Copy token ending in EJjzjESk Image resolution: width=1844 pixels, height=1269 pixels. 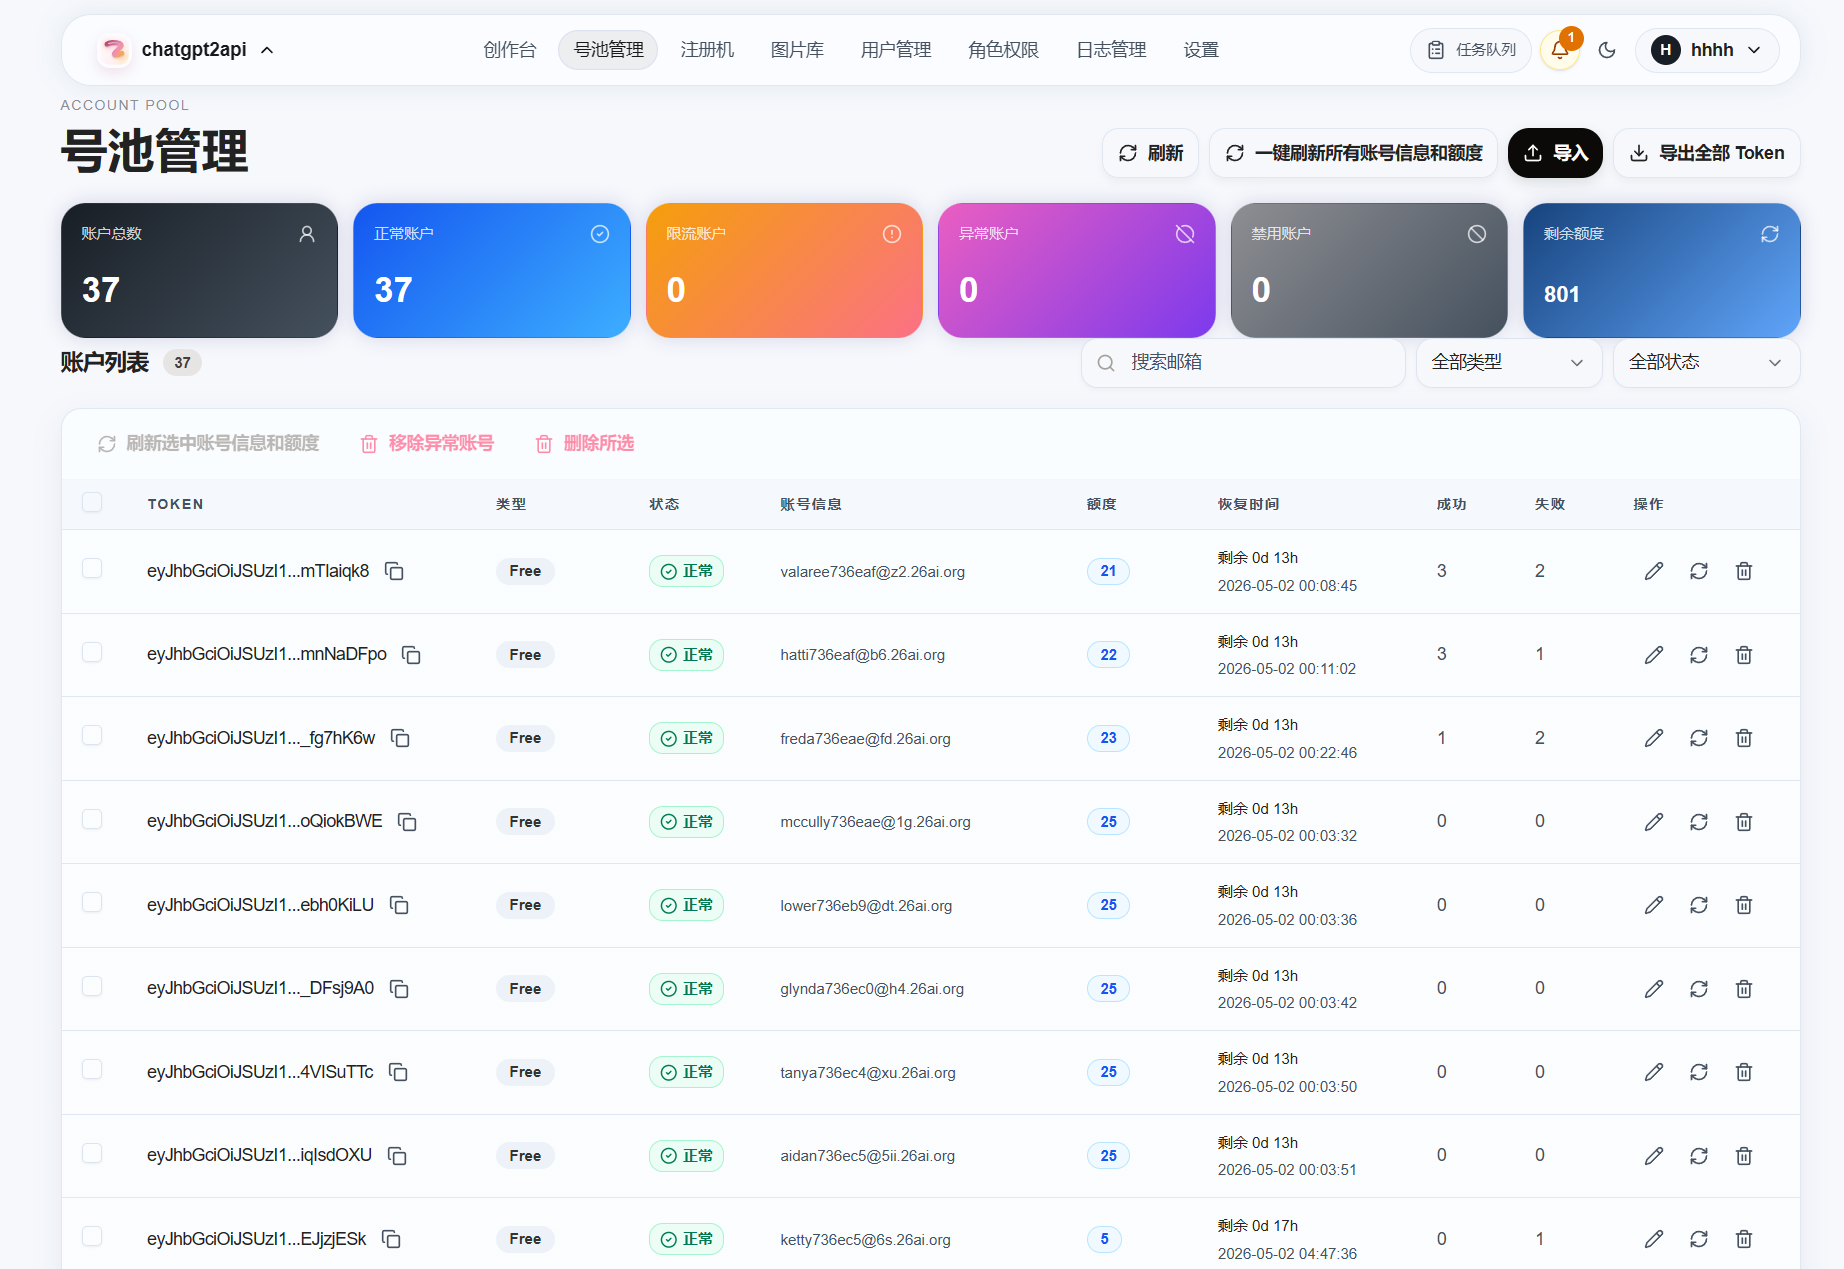pyautogui.click(x=392, y=1239)
